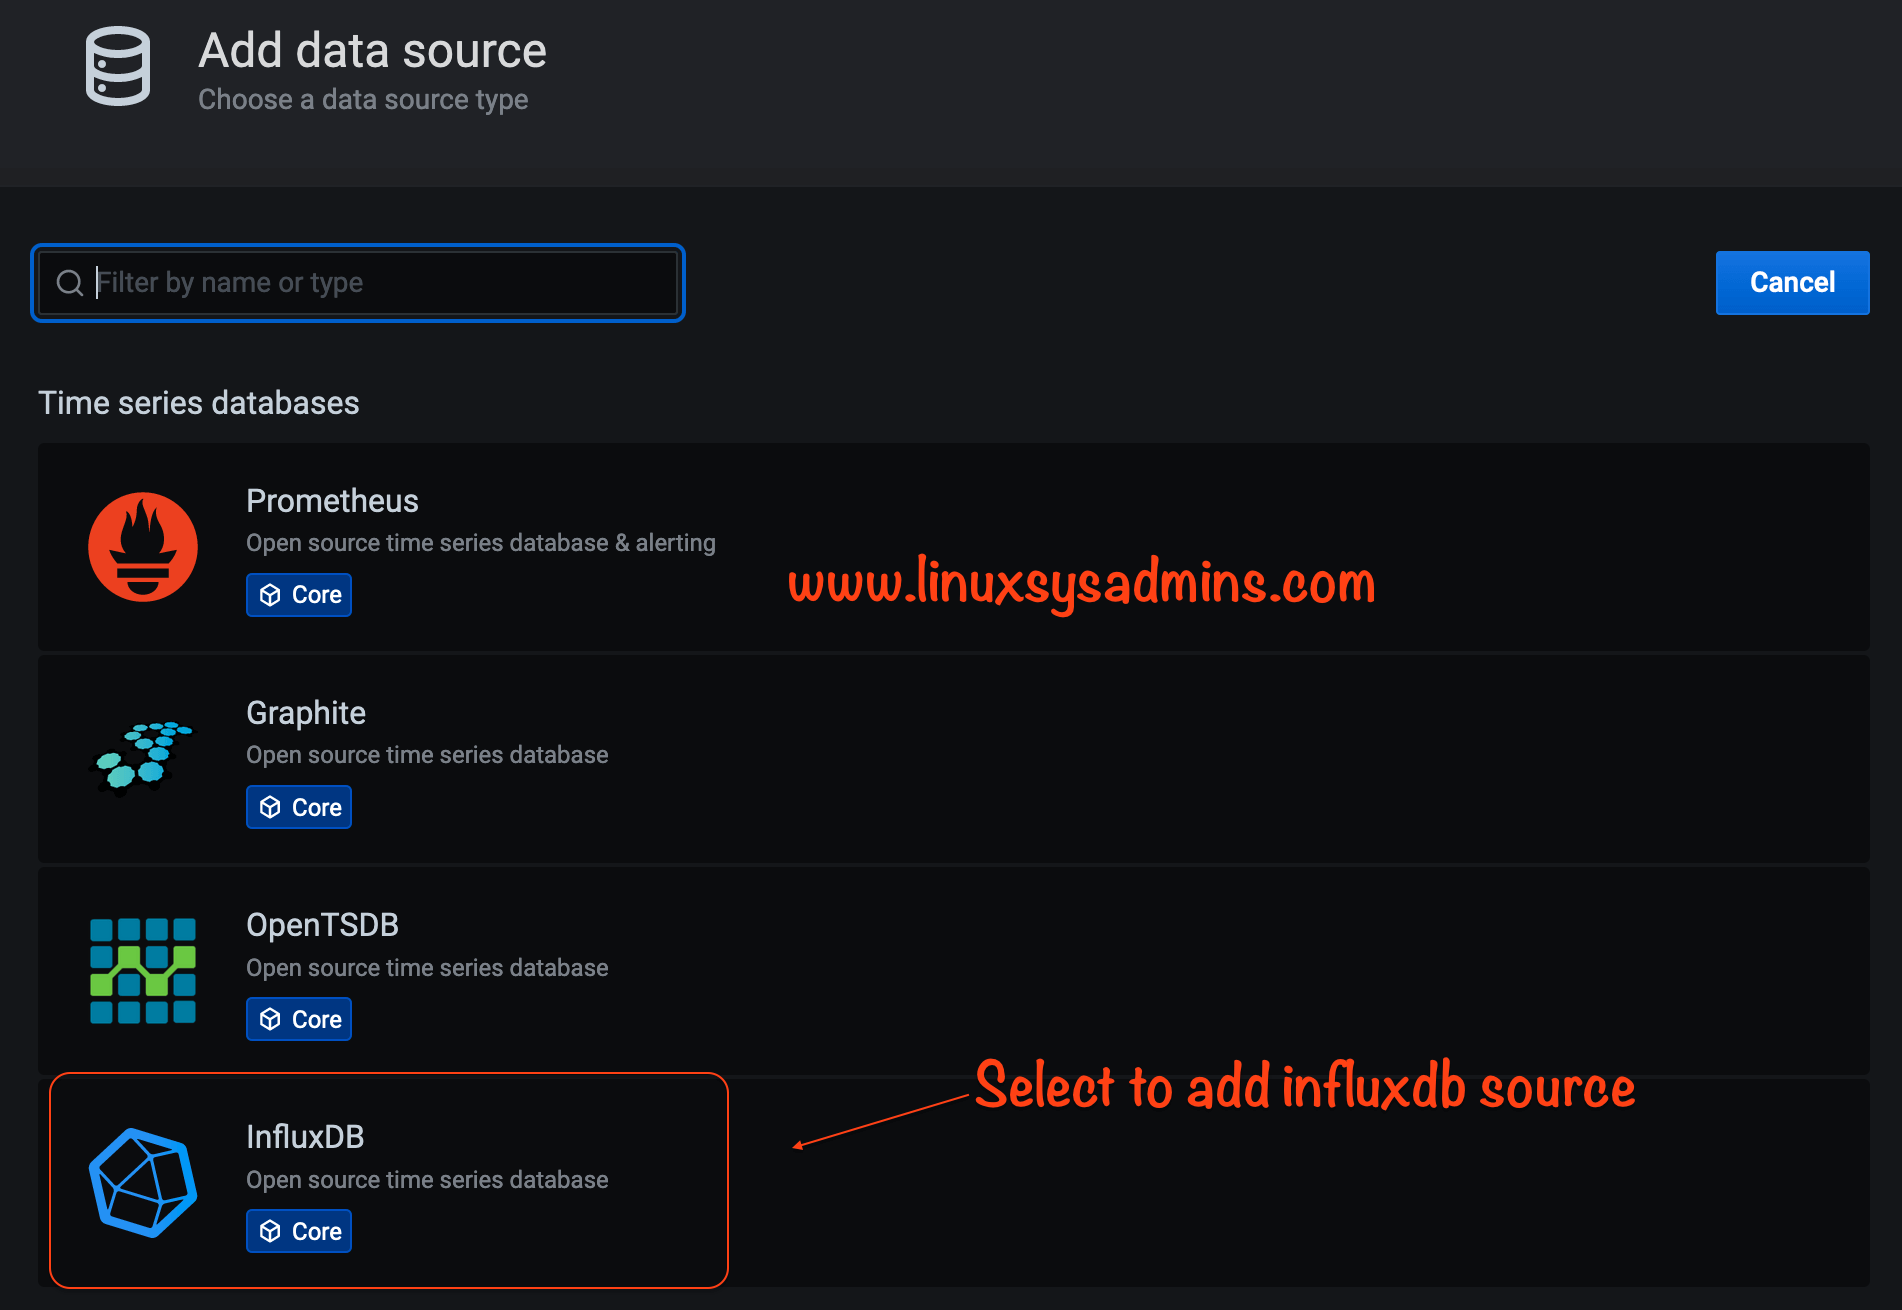This screenshot has height=1310, width=1902.
Task: Click the 'Open source time series database & alerting' description
Action: [x=481, y=543]
